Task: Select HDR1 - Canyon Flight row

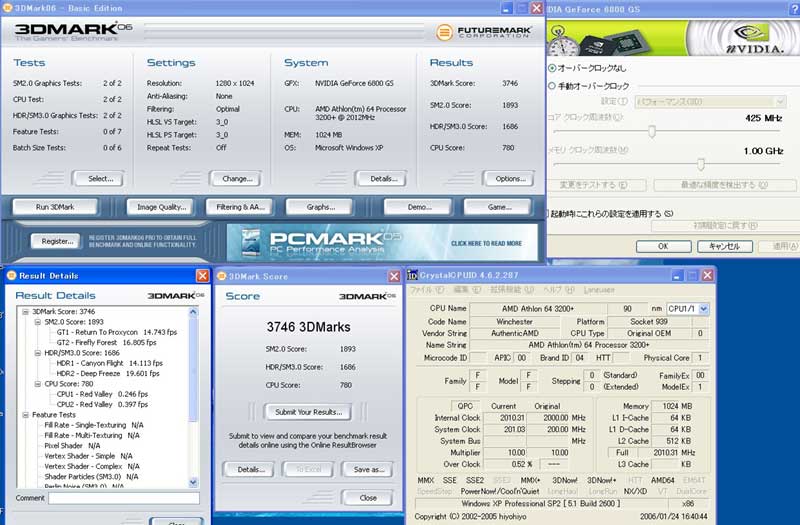Action: point(109,363)
